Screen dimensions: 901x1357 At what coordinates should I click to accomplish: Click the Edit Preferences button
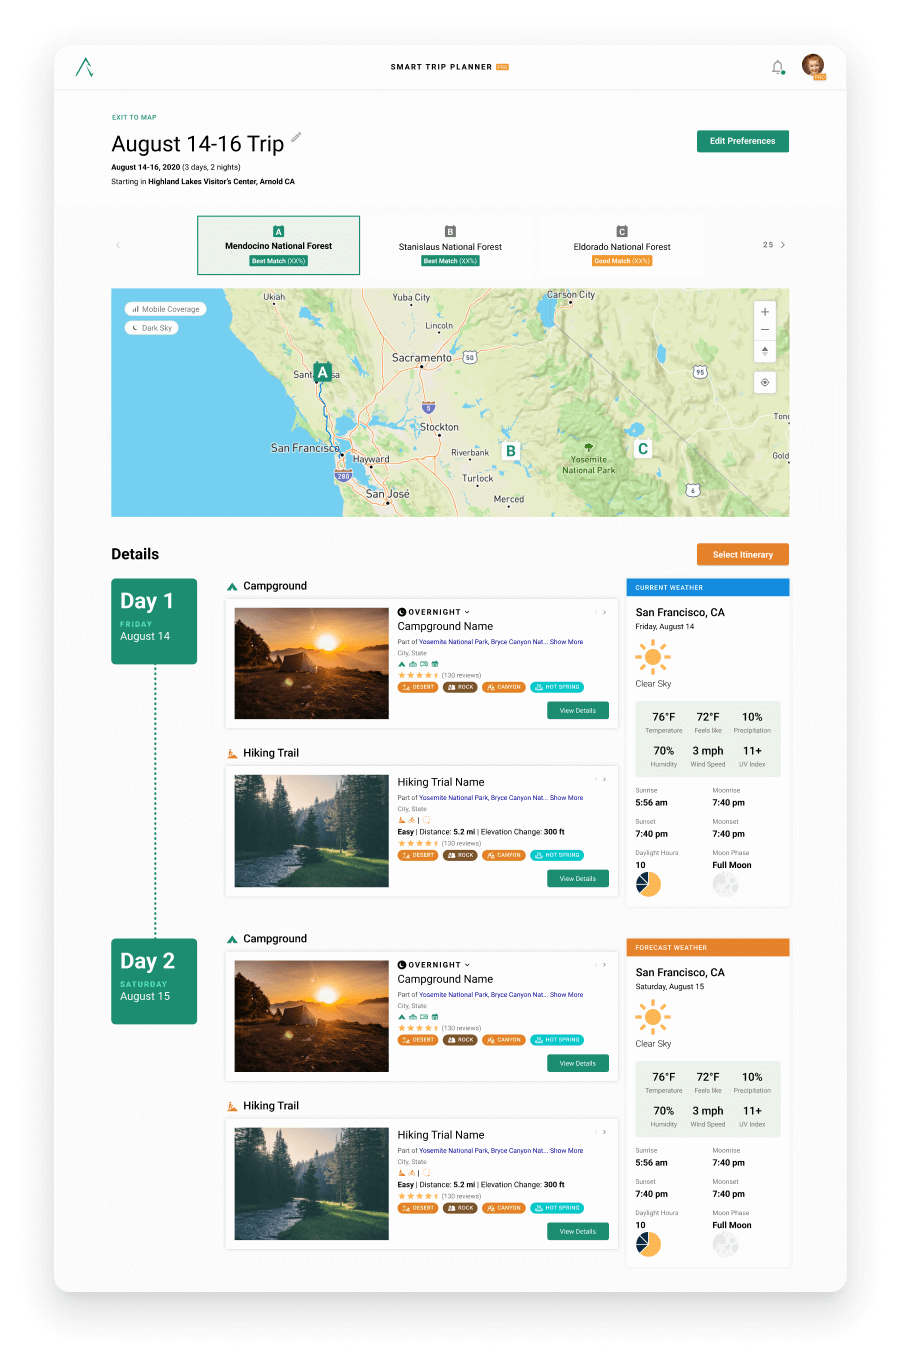pos(742,141)
